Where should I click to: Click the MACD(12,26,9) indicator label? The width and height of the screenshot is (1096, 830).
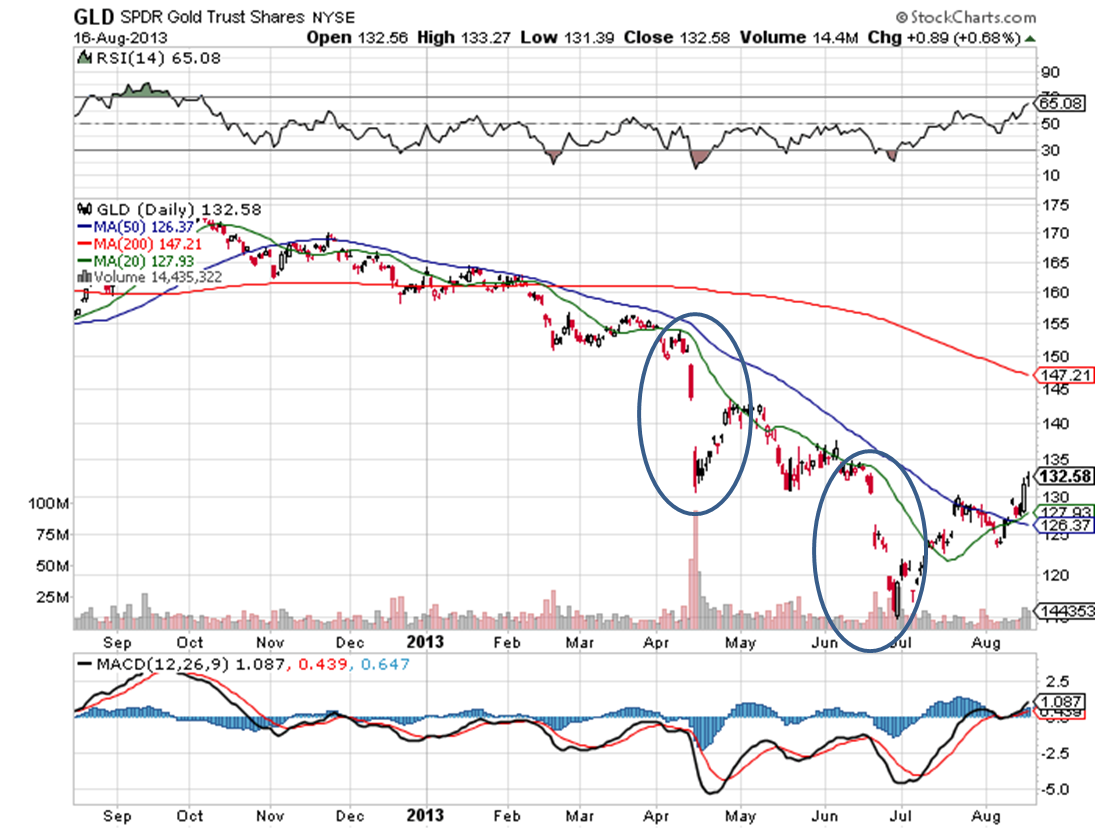point(163,664)
